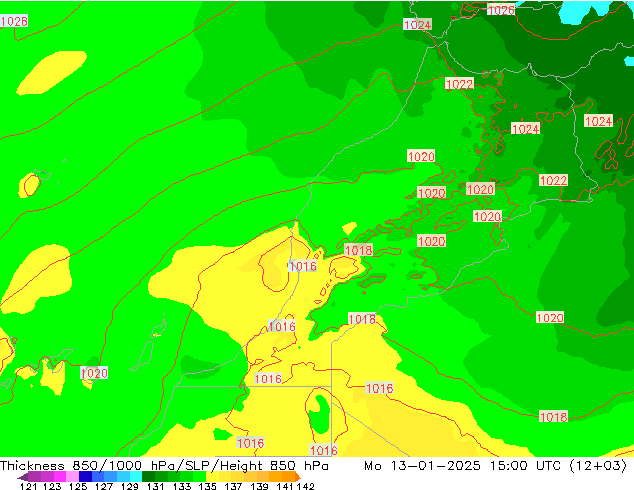This screenshot has width=634, height=490.
Task: Click legend value '121'
Action: 28,486
